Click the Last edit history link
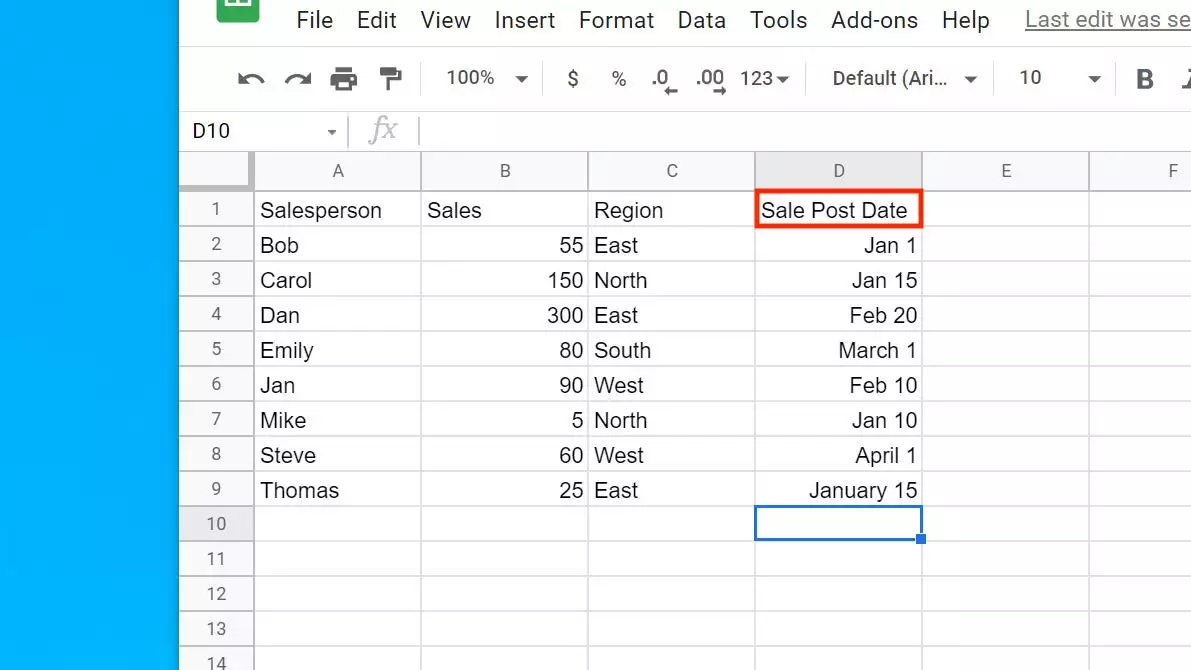Screen dimensions: 1191x670 point(1107,20)
